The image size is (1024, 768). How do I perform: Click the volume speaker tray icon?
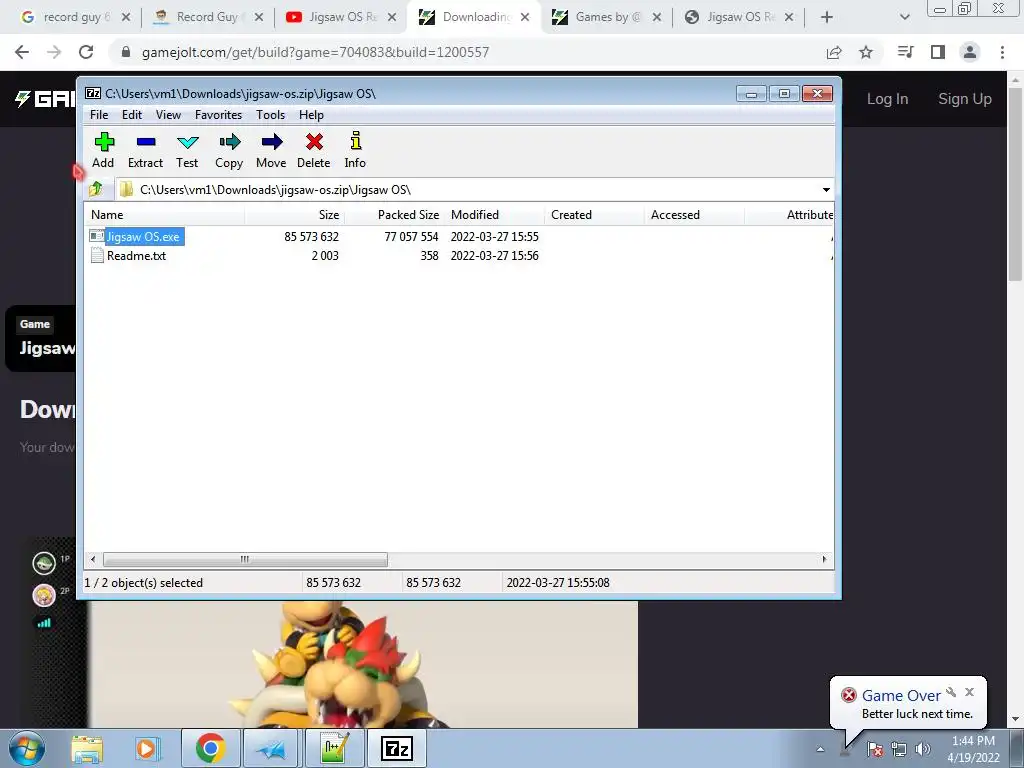923,749
